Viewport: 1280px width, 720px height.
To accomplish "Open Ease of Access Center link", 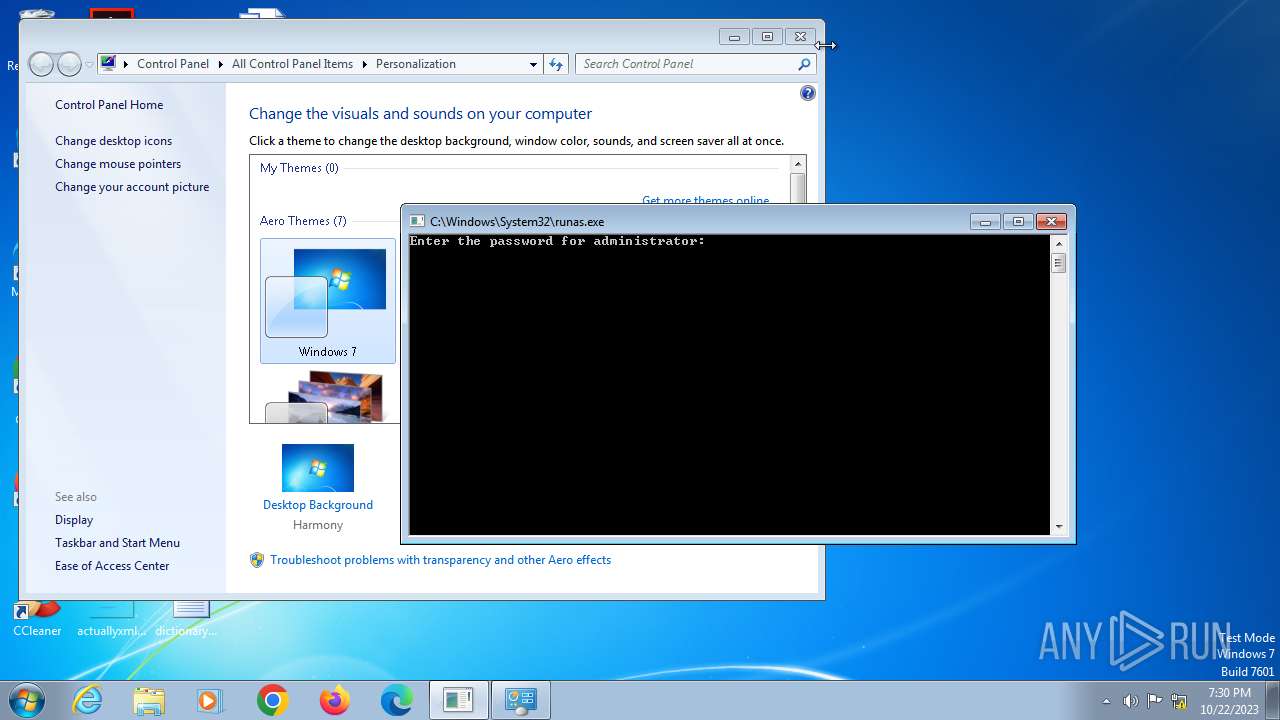I will point(112,566).
